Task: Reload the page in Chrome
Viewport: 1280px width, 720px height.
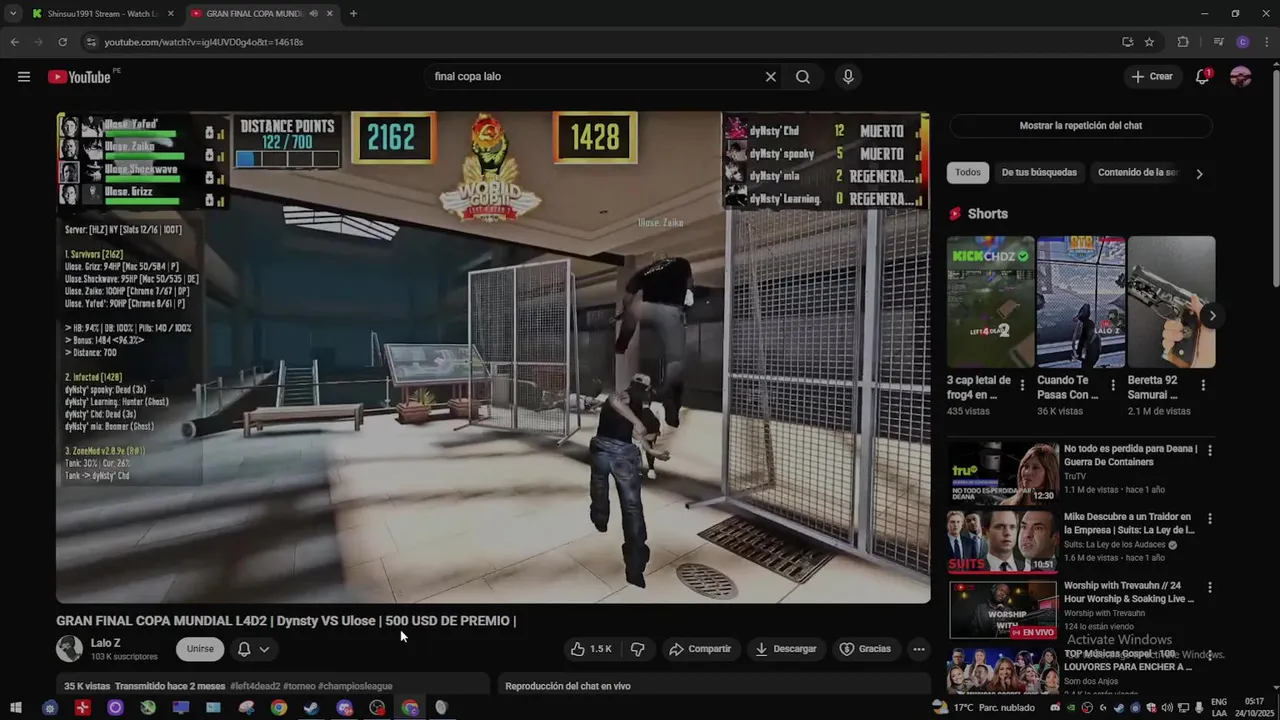Action: [62, 42]
